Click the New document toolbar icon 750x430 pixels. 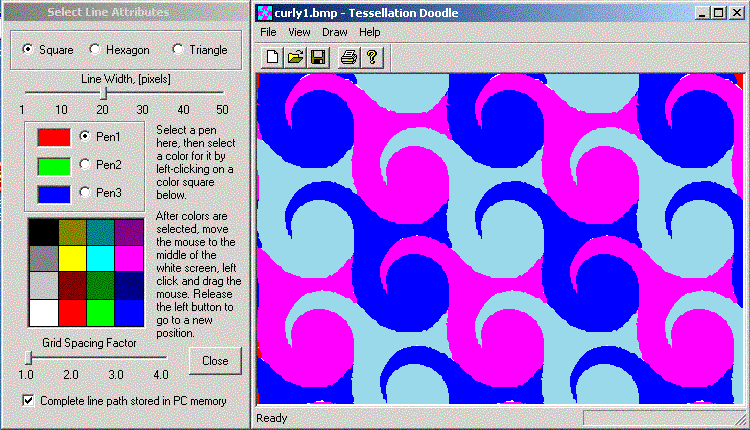[272, 57]
